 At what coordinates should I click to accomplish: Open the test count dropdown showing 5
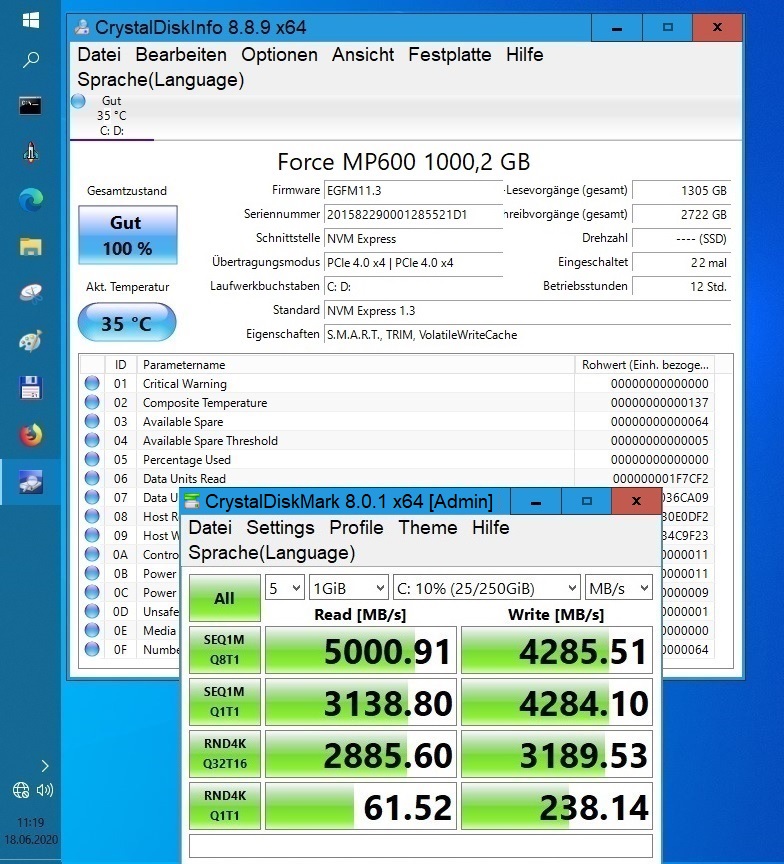285,588
